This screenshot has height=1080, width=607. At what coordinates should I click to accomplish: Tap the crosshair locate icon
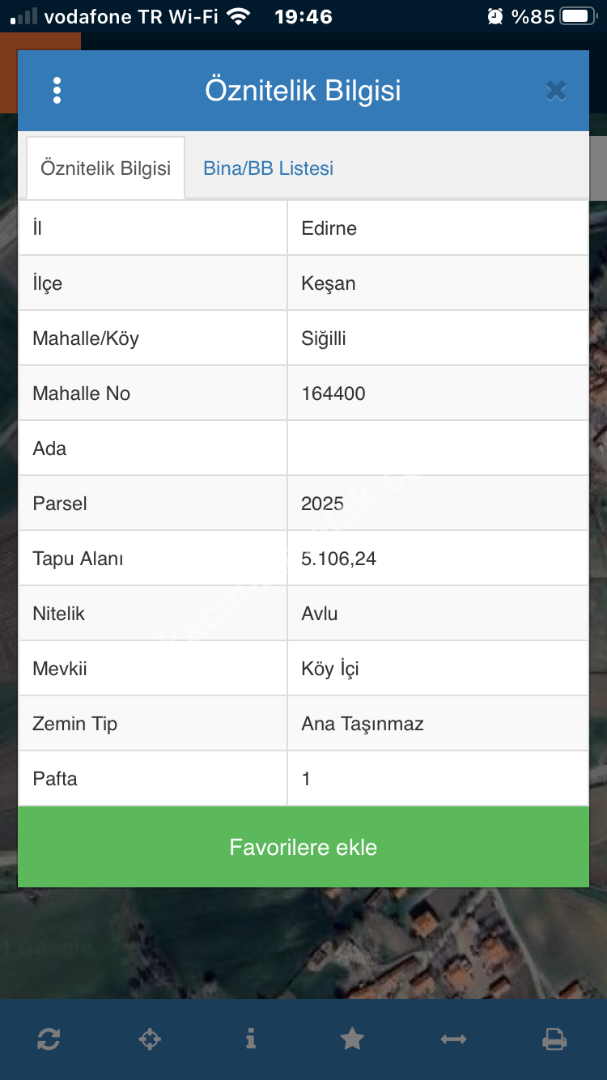[149, 1039]
